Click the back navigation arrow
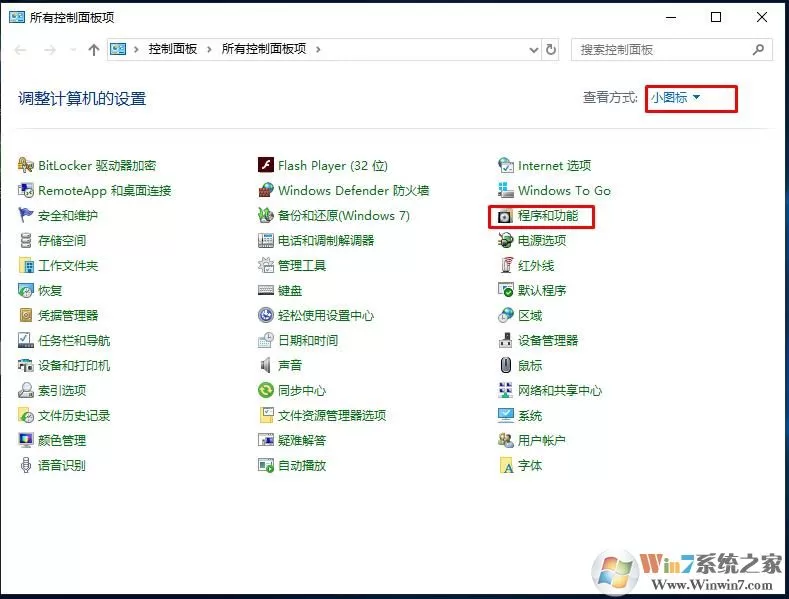This screenshot has width=789, height=599. coord(21,50)
